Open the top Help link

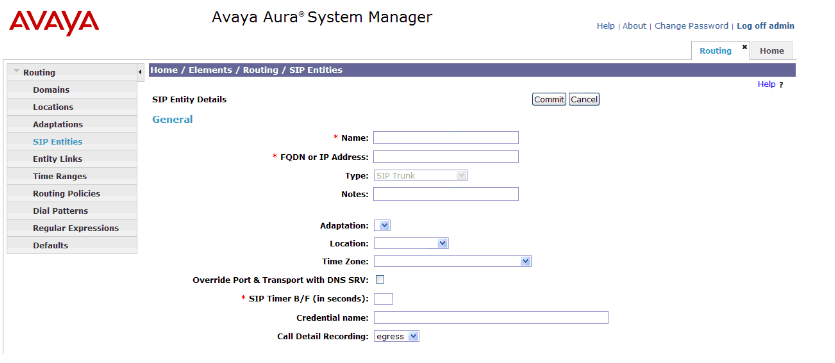(605, 26)
